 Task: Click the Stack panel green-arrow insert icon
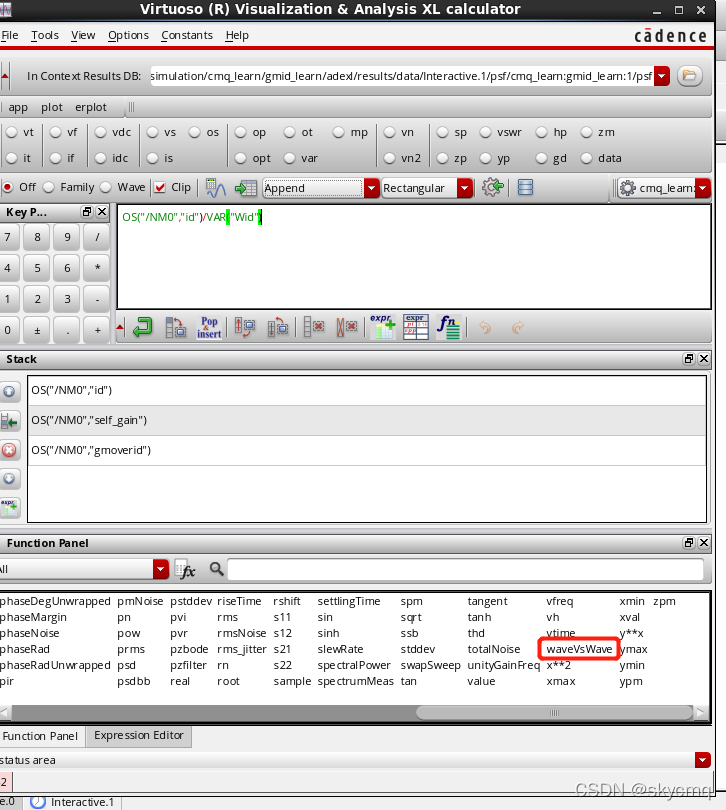[9, 422]
